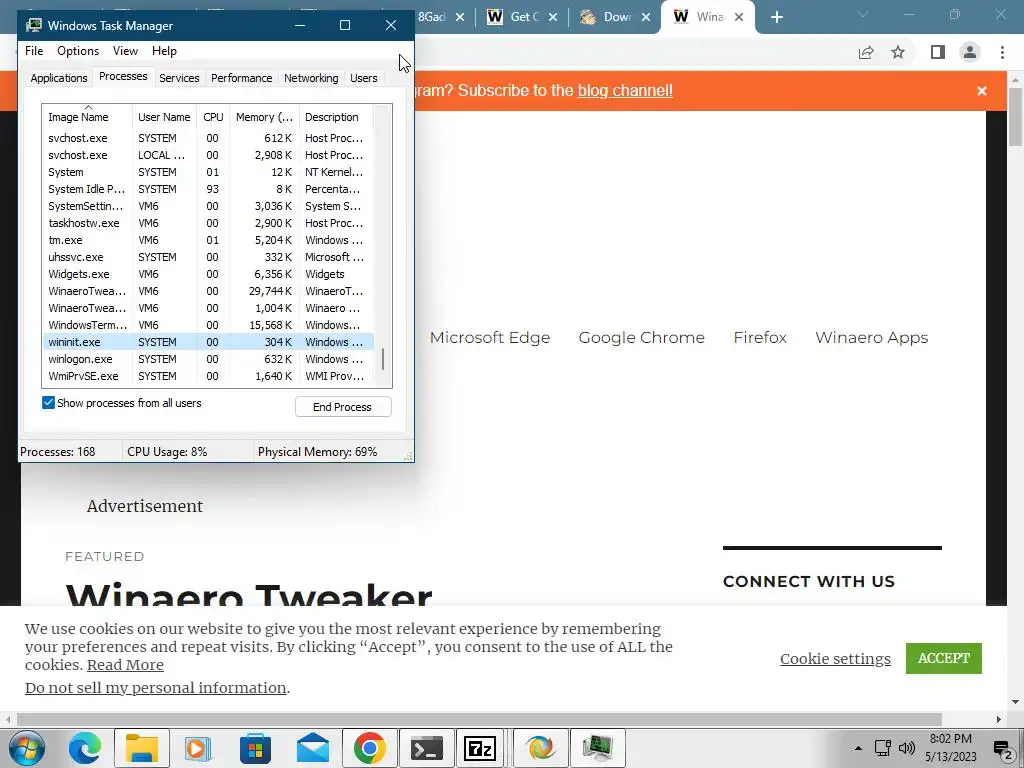
Task: Open the Help menu in Task Manager
Action: coord(164,51)
